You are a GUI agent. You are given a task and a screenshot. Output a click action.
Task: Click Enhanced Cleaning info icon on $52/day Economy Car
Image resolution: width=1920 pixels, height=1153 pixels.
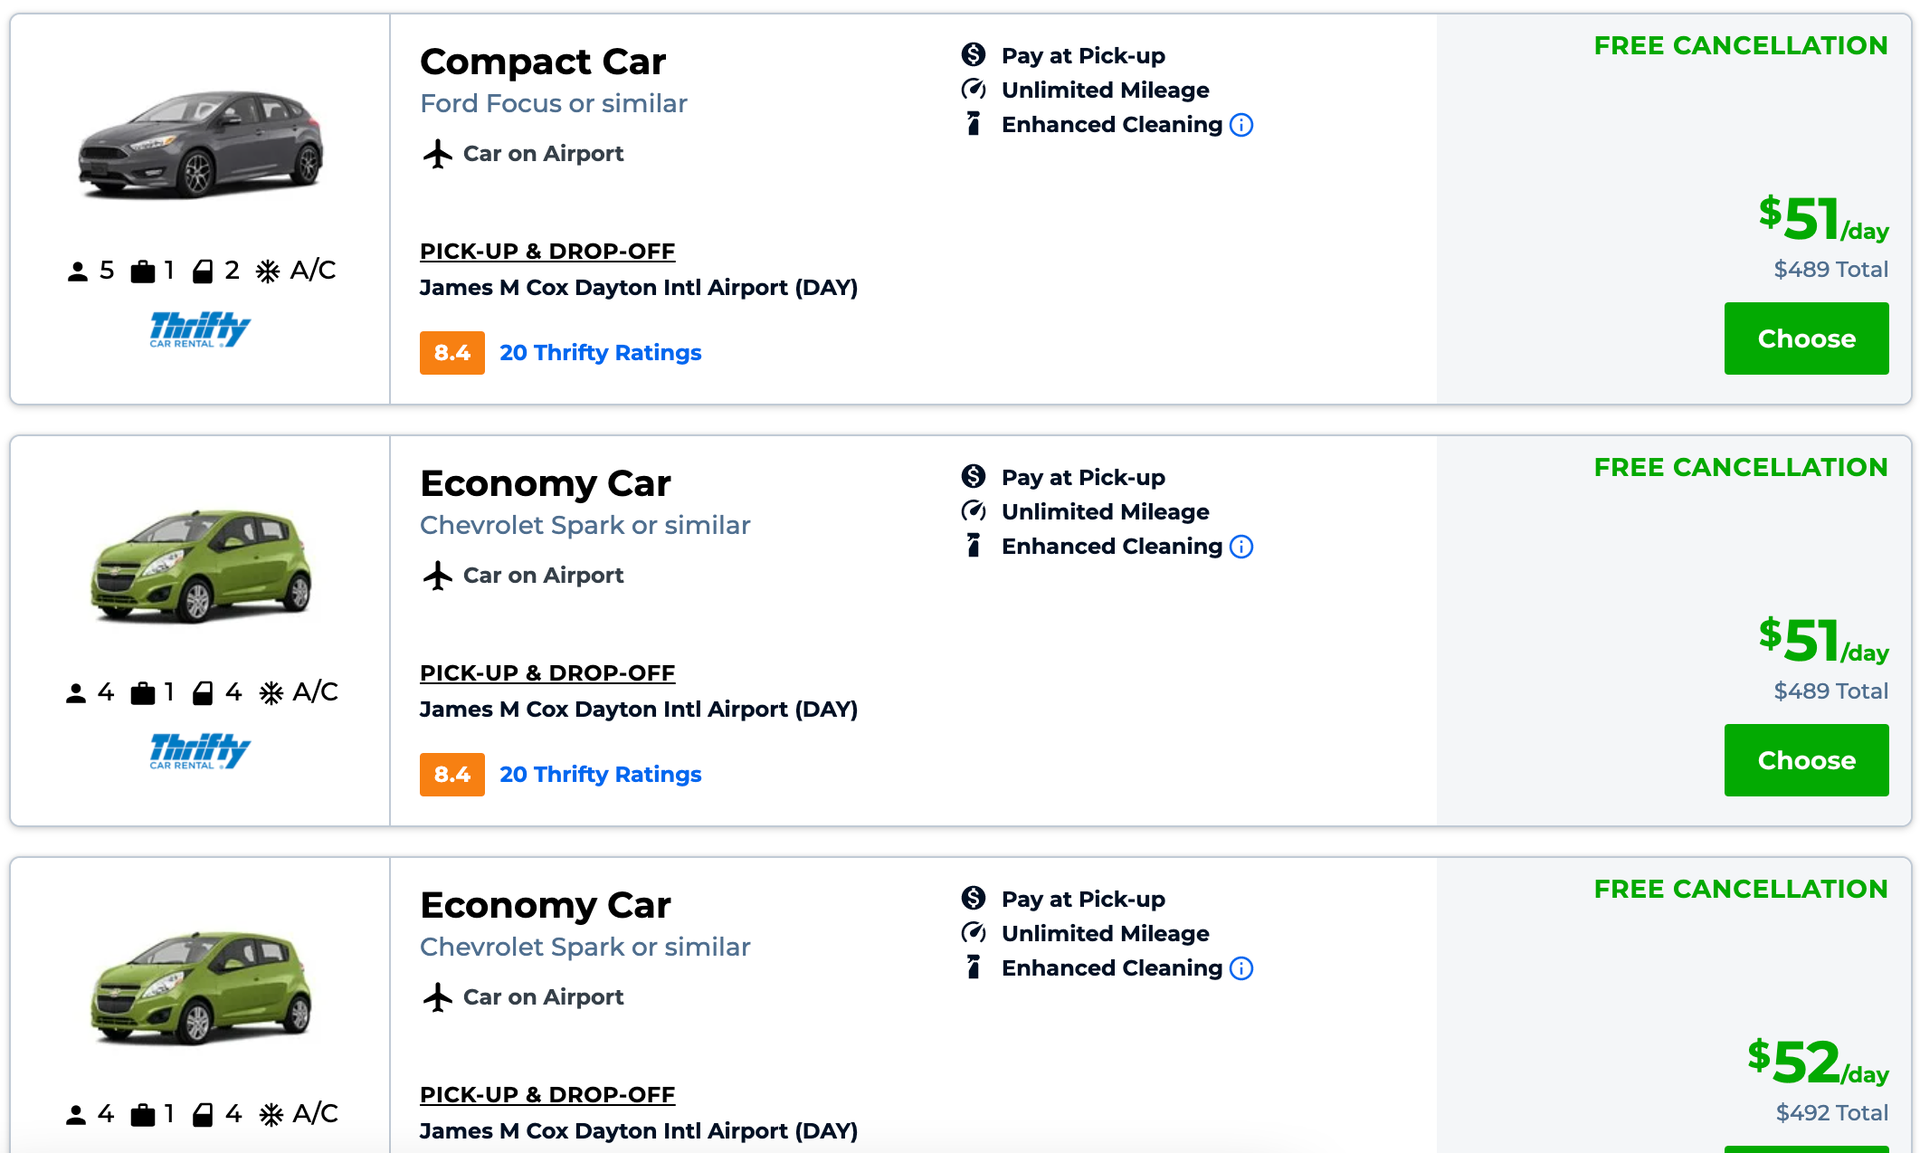[1241, 969]
